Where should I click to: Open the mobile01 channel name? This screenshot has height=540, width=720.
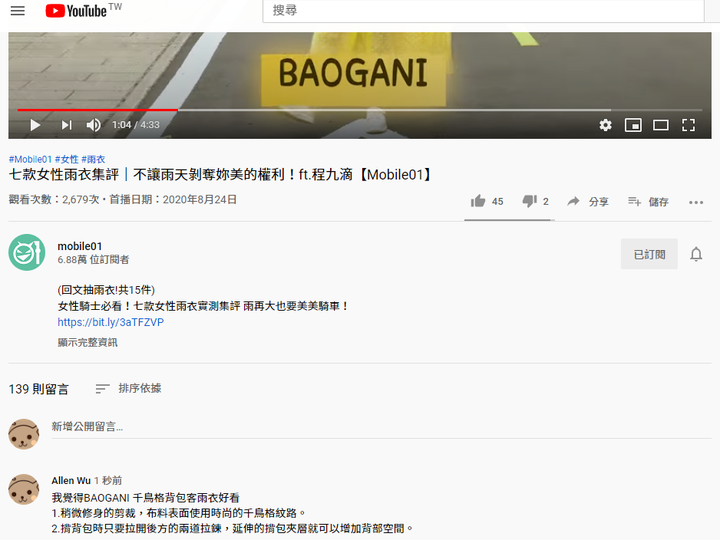coord(80,246)
